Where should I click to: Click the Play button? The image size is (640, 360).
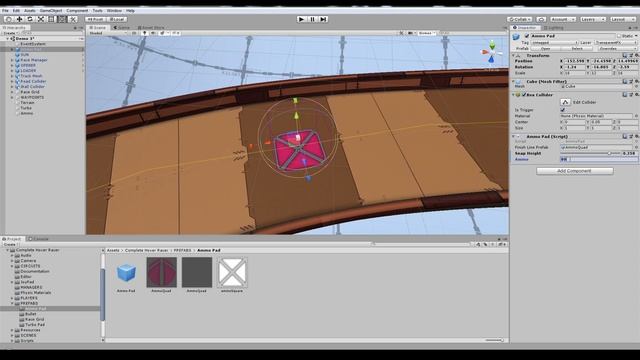(301, 19)
